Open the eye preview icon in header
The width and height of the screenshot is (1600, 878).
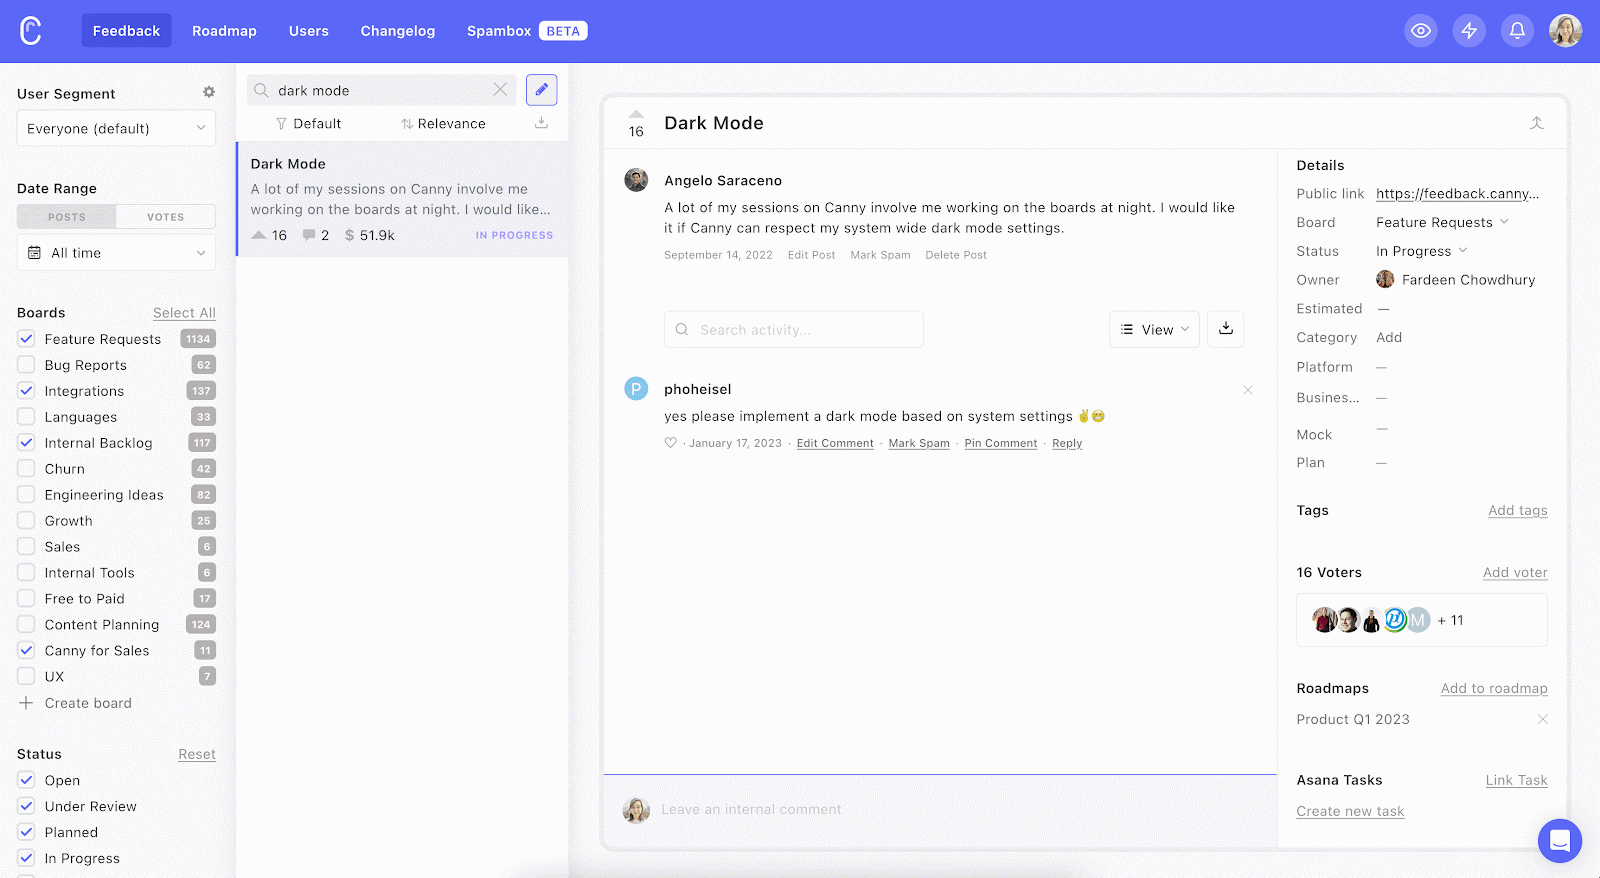pos(1421,31)
